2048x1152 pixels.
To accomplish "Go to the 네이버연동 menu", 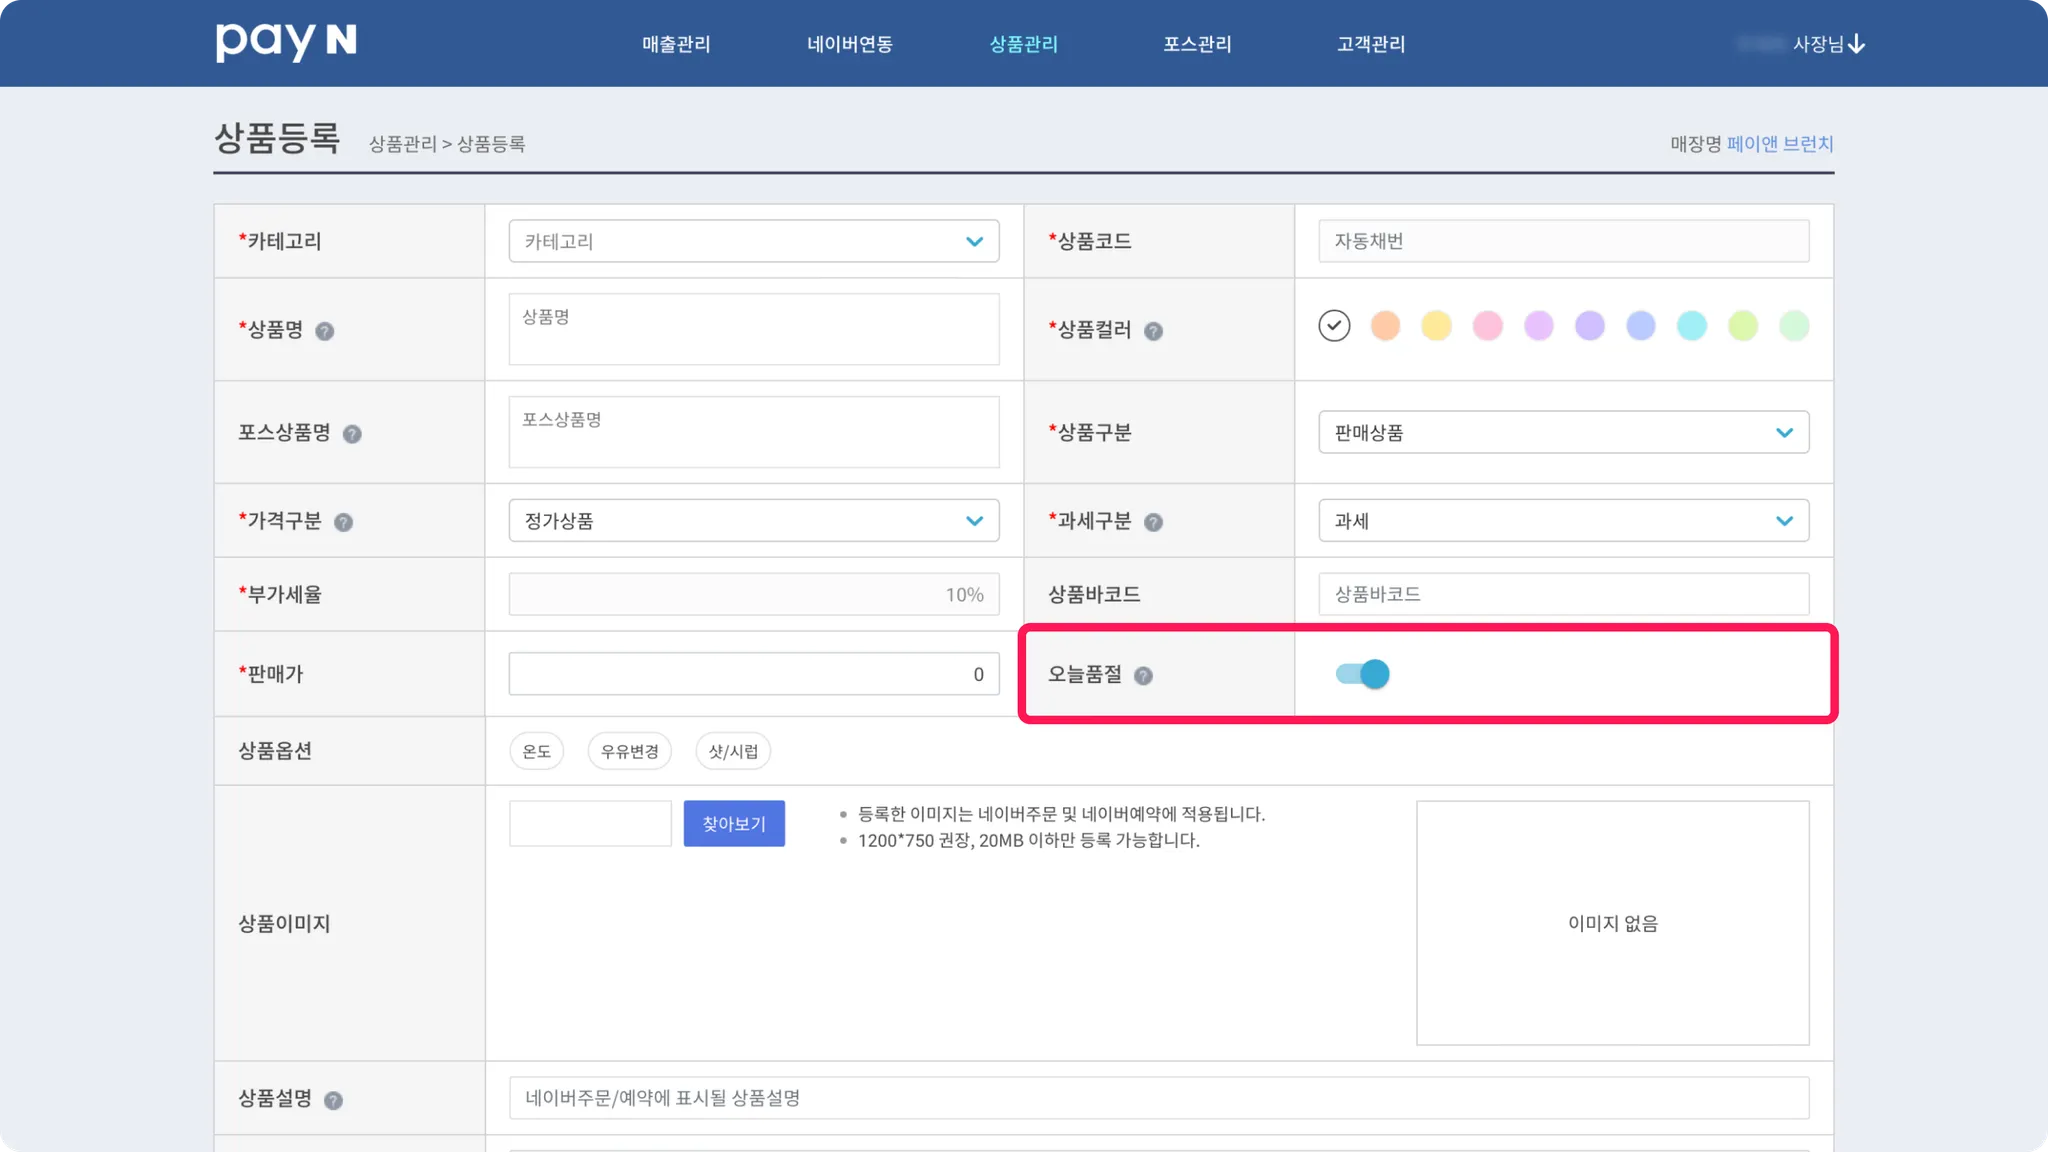I will coord(849,44).
